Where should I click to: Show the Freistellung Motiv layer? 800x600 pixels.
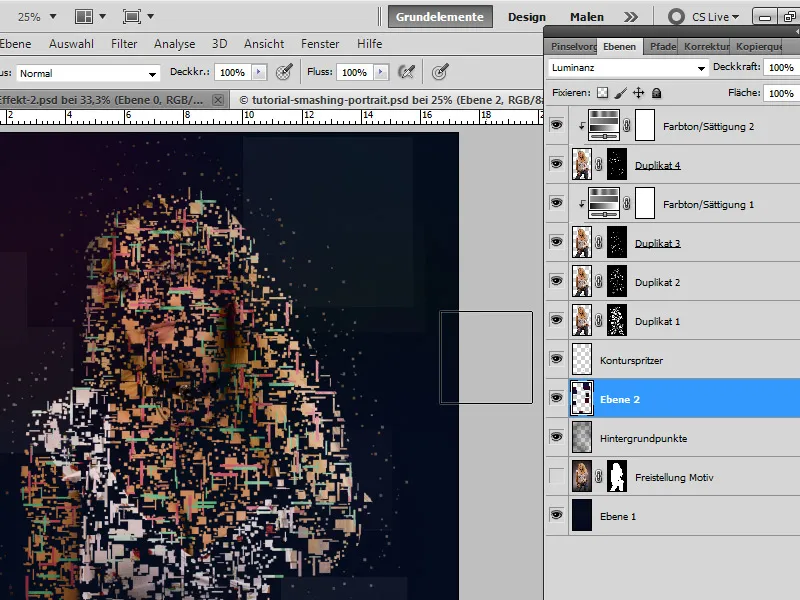coord(557,477)
